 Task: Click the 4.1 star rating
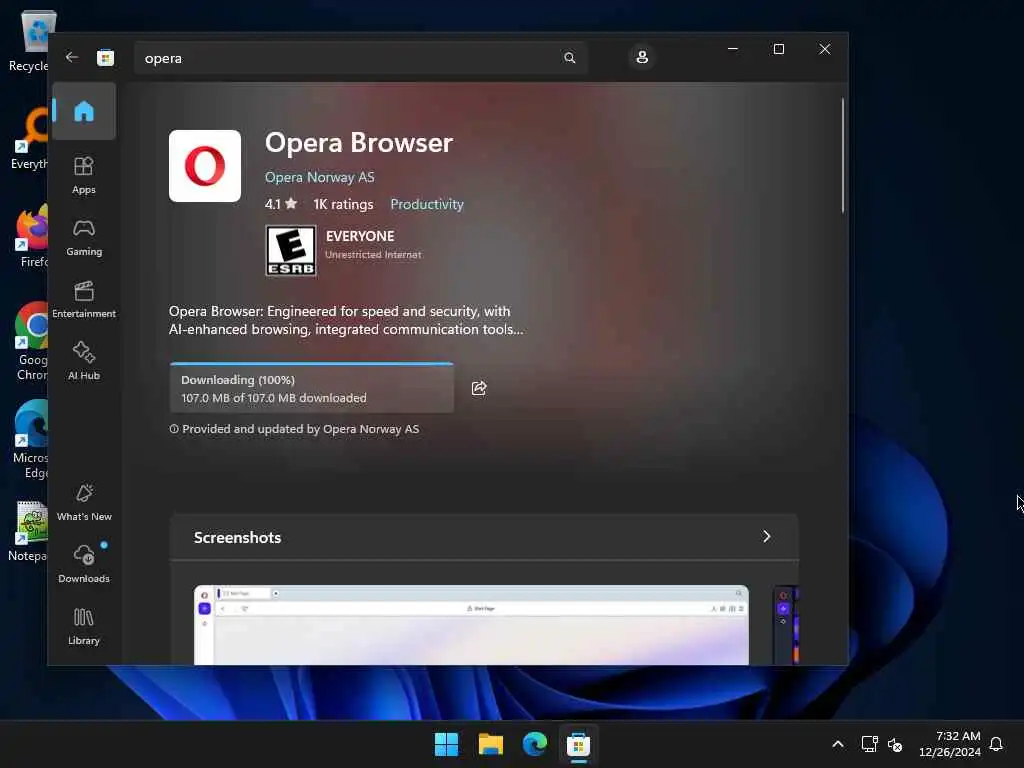pos(281,204)
